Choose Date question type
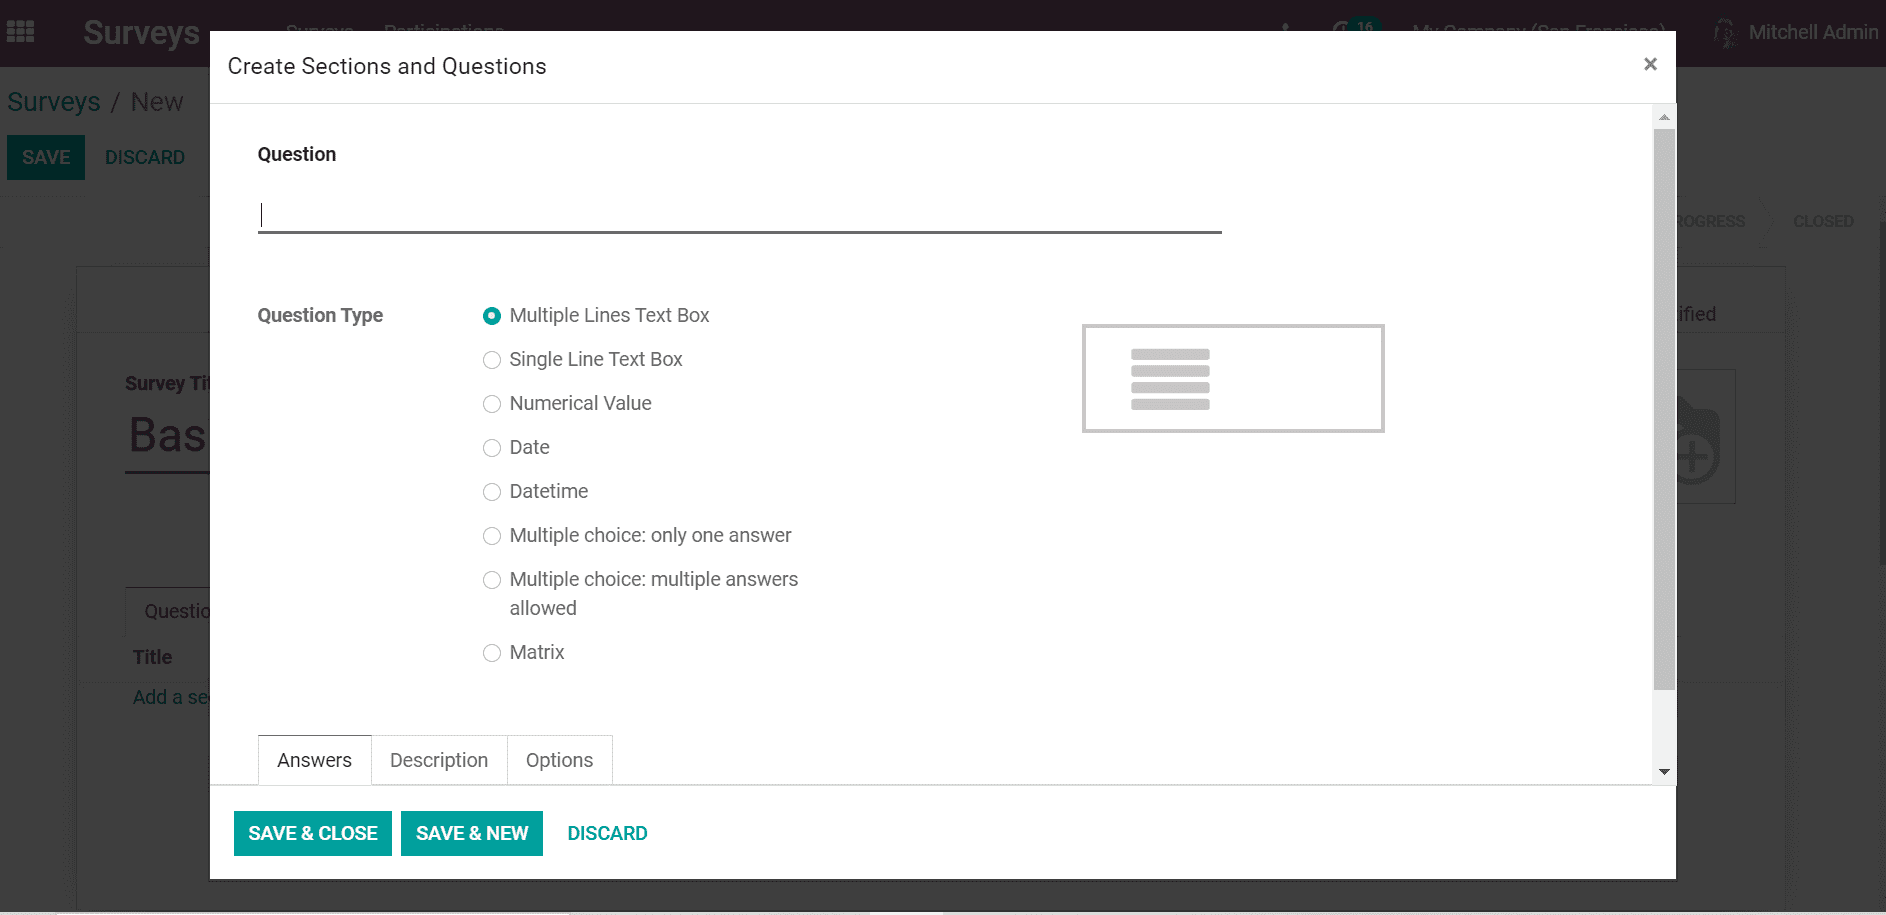This screenshot has width=1886, height=915. (x=492, y=448)
